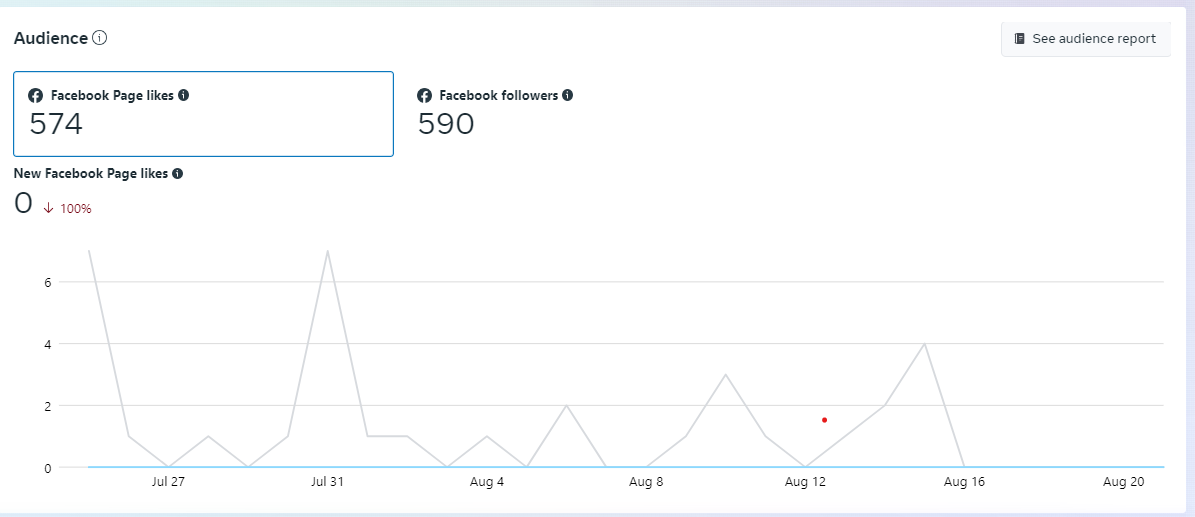Switch to the Facebook followers metric
This screenshot has width=1195, height=517.
pyautogui.click(x=495, y=112)
